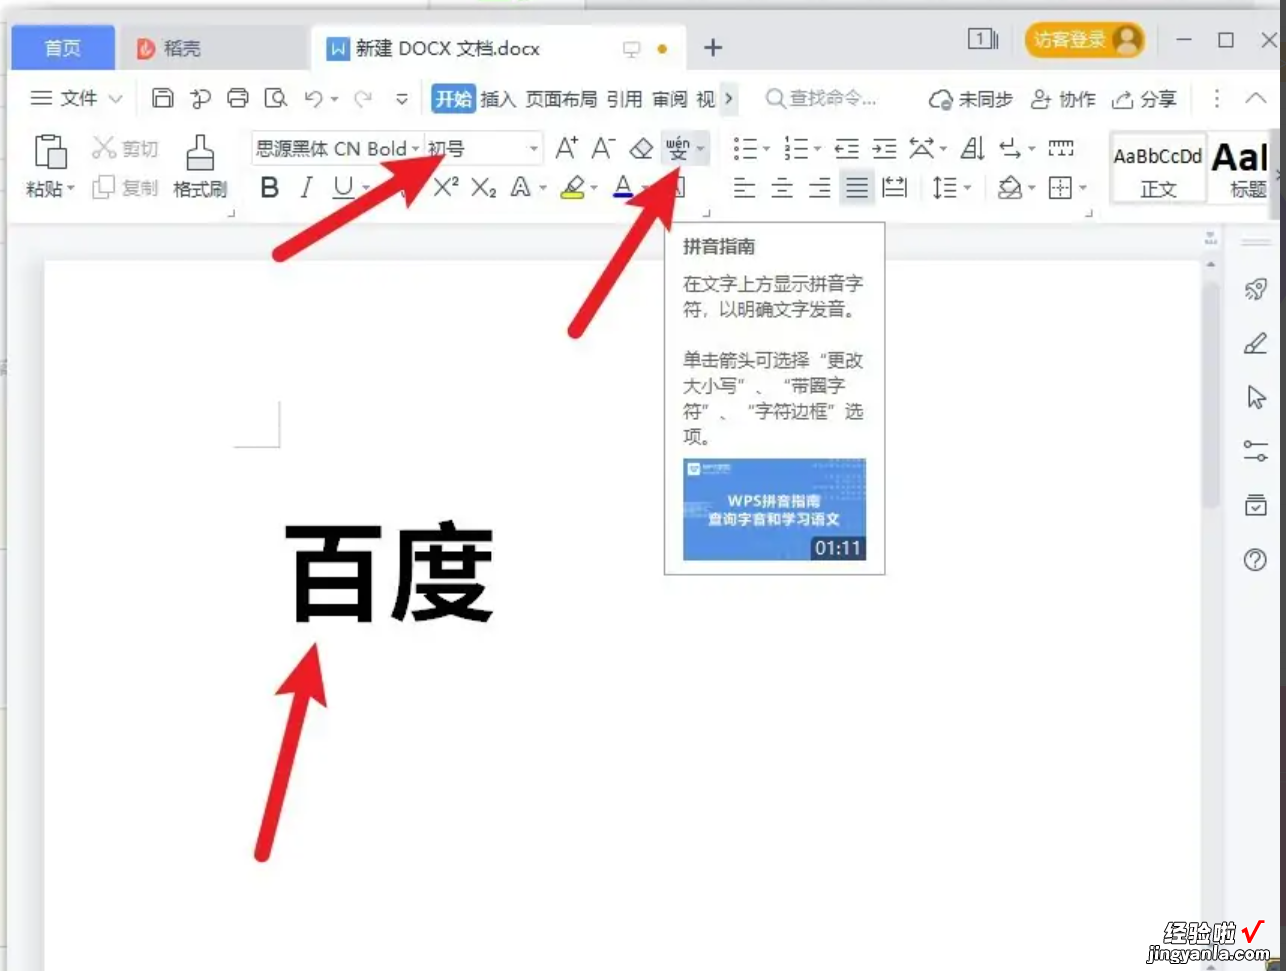Set Center paragraph alignment

point(782,187)
